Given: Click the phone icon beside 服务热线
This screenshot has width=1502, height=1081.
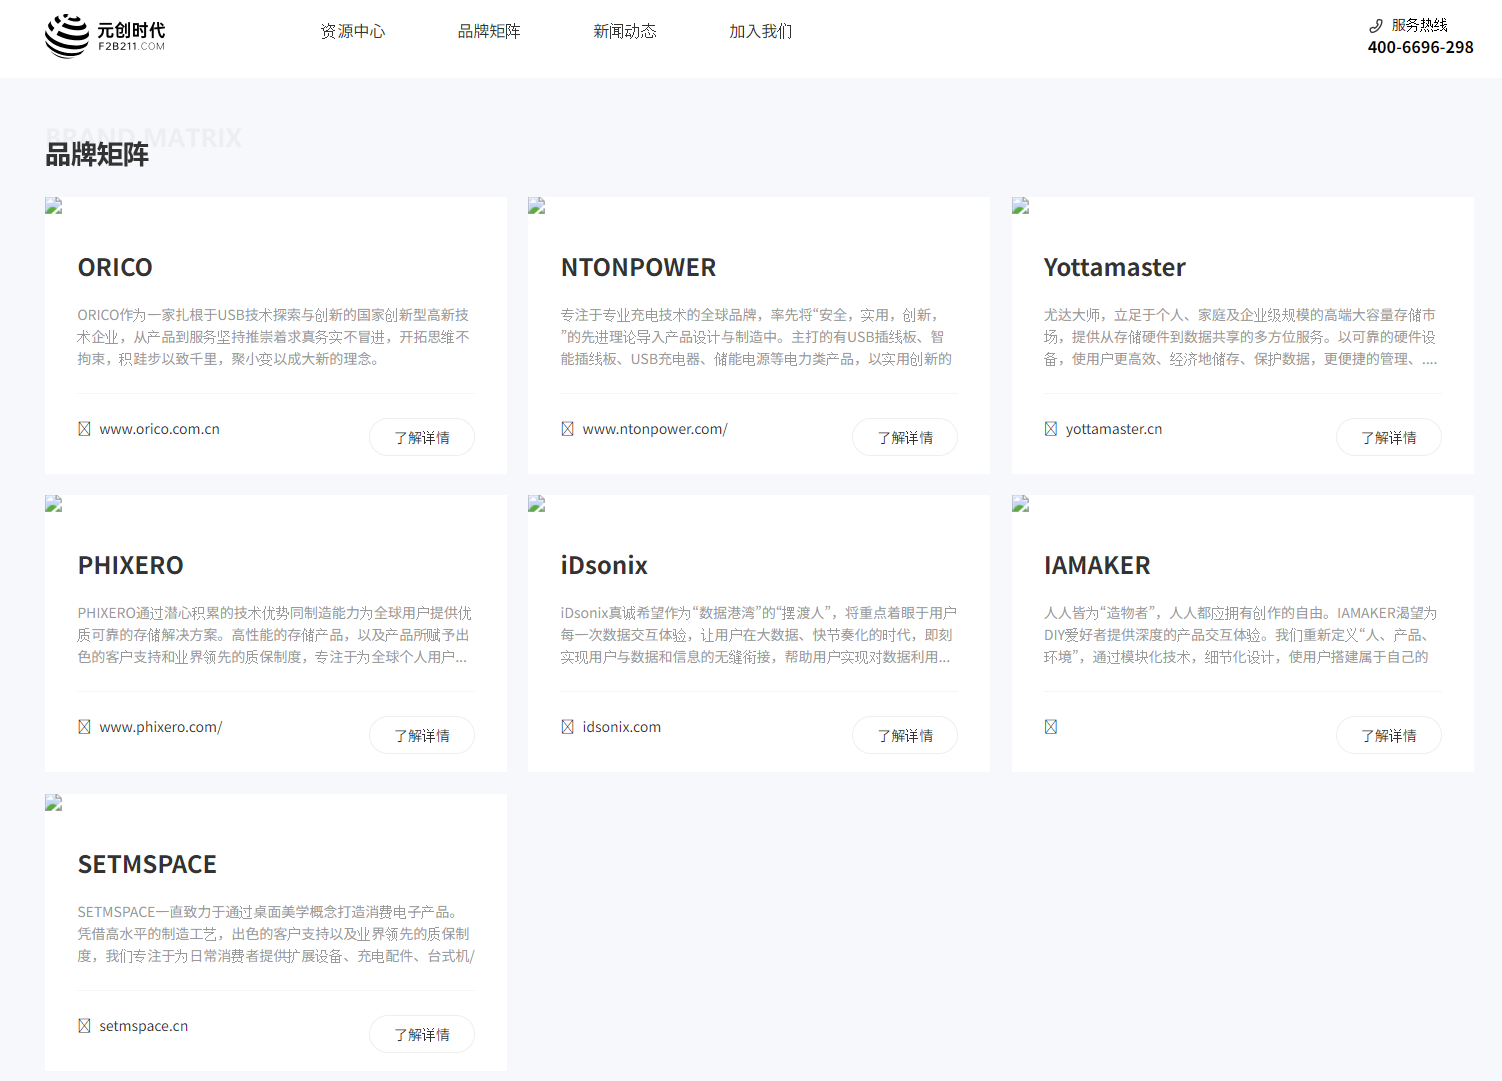Looking at the screenshot, I should pos(1376,25).
